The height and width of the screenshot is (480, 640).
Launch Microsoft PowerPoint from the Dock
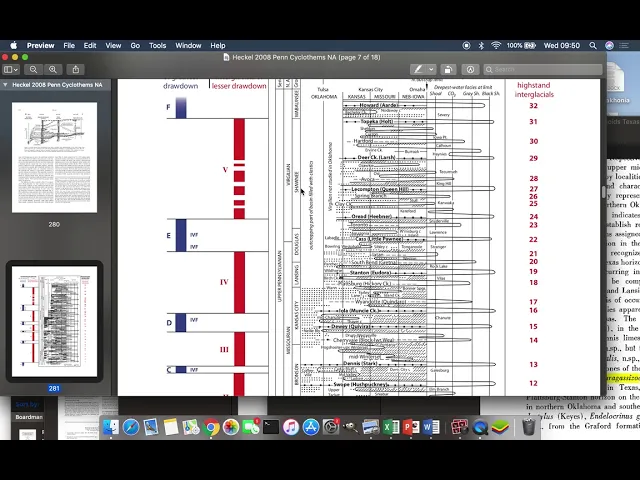click(411, 427)
